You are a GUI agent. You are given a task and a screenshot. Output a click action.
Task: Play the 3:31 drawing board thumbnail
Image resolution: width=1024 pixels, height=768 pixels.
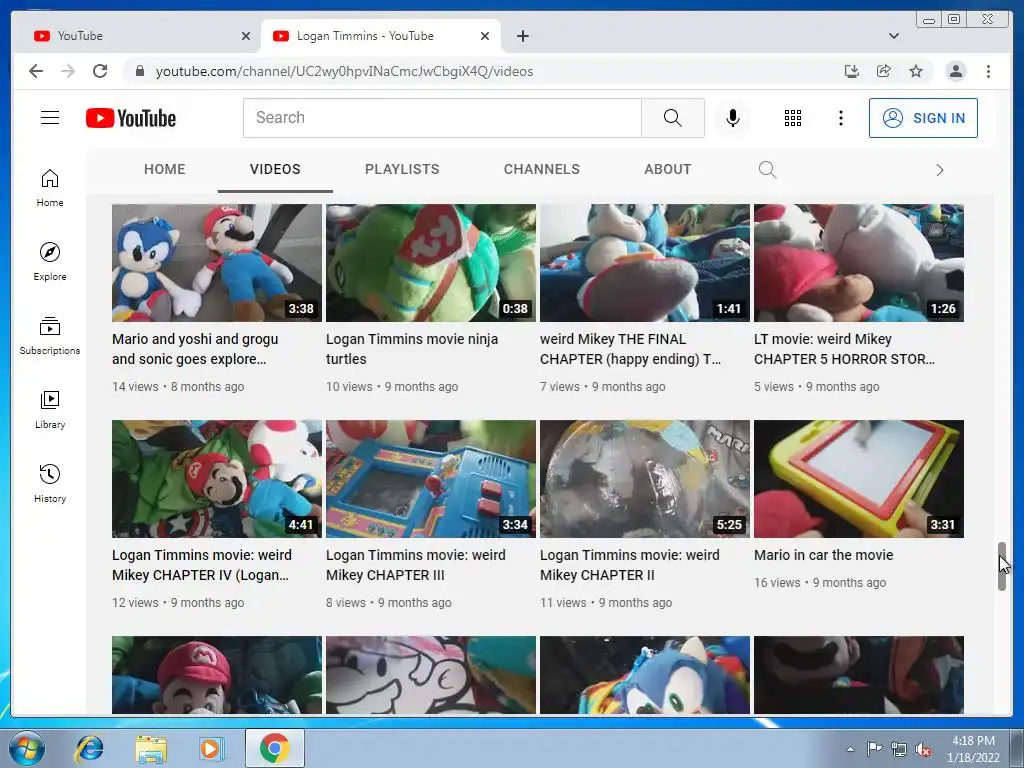point(859,479)
